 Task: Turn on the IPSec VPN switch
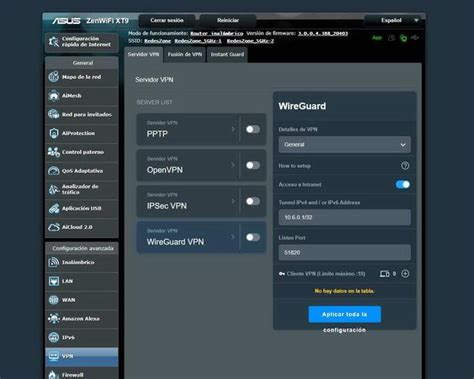[253, 201]
